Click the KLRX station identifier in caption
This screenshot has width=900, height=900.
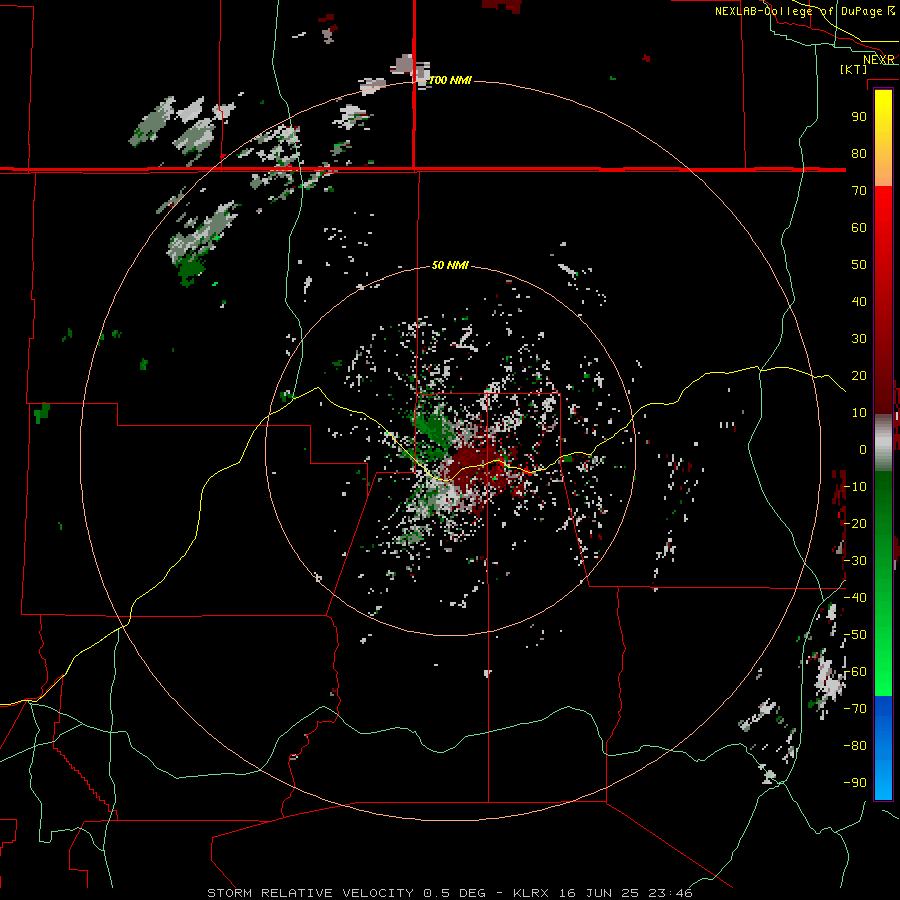point(531,893)
